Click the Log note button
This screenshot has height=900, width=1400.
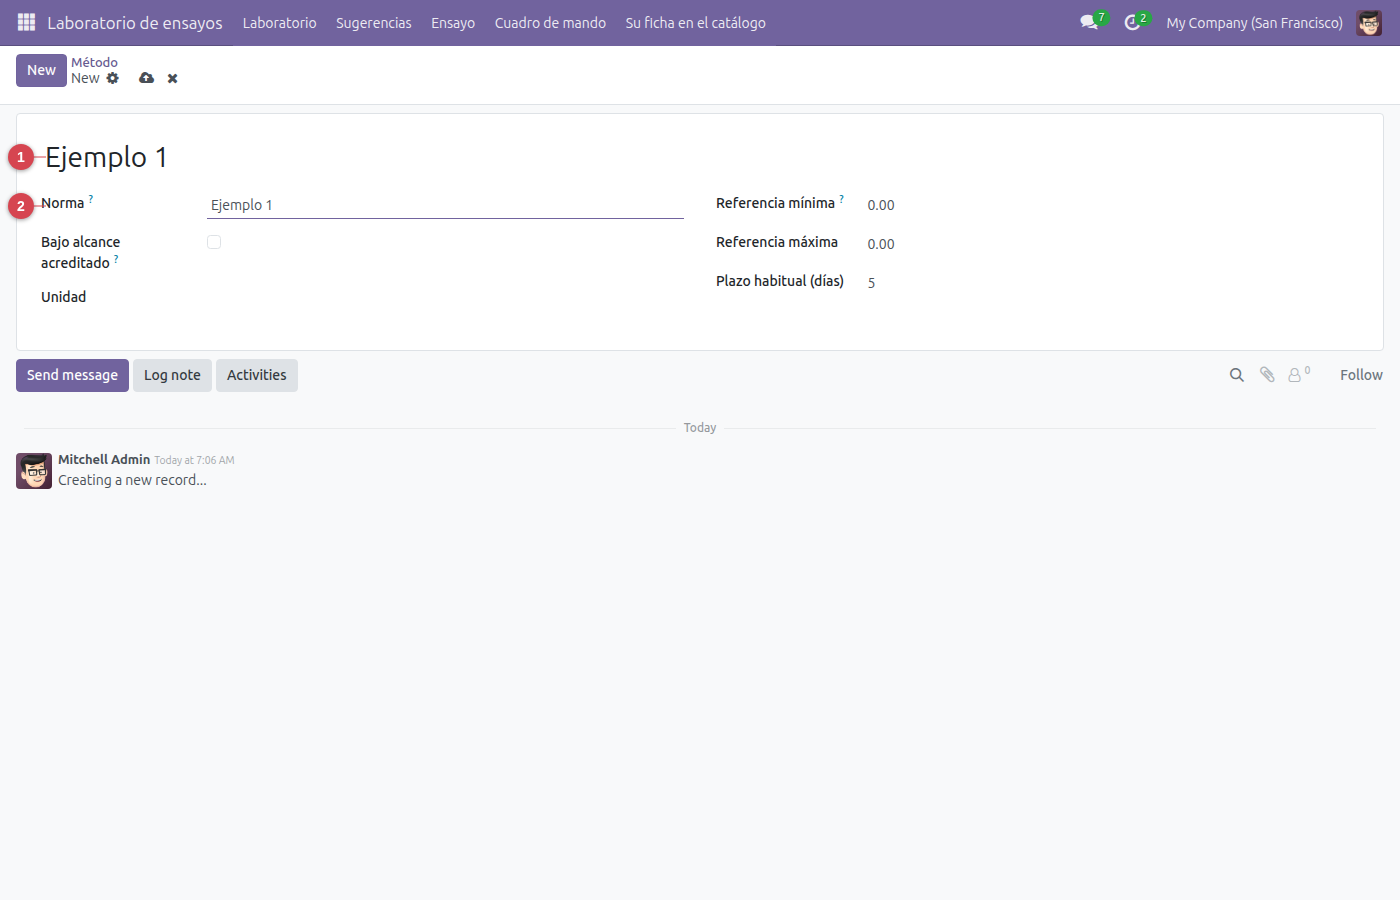tap(172, 375)
